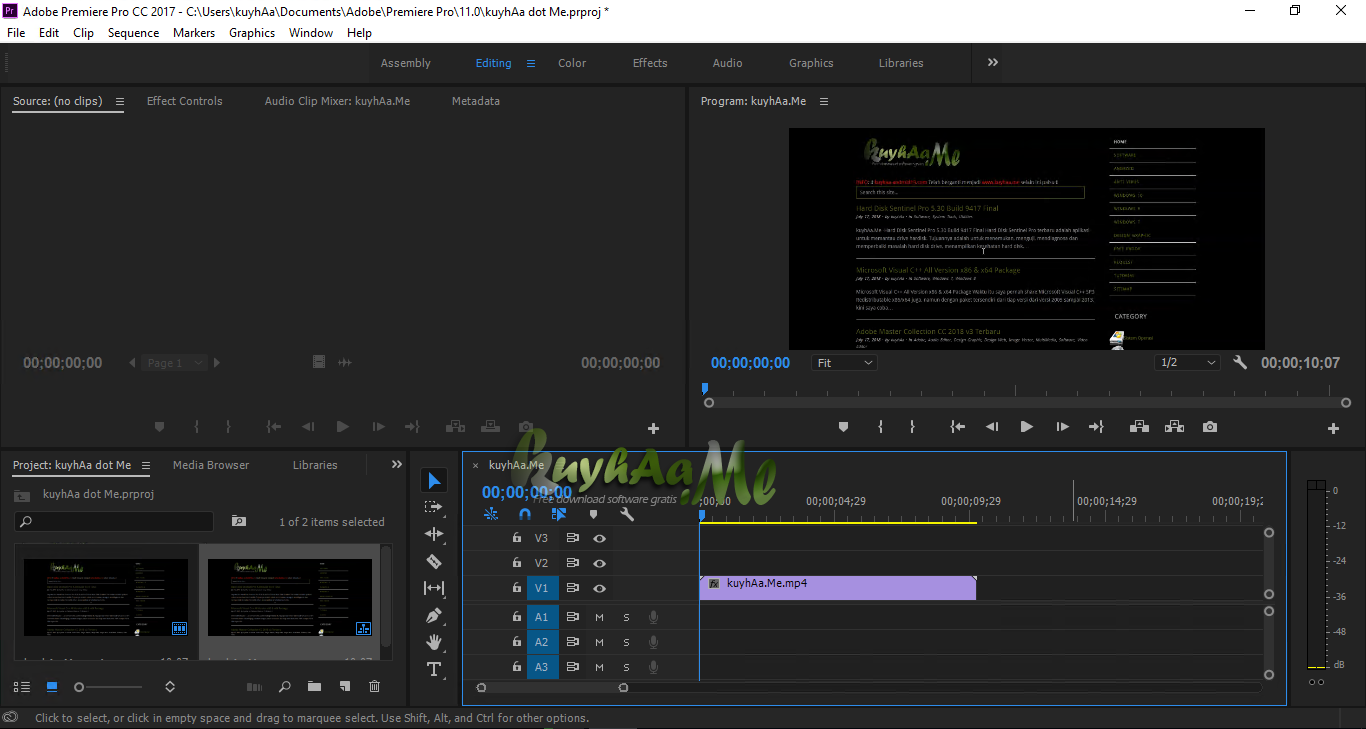Open the 1/2 playback resolution dropdown

click(1188, 363)
